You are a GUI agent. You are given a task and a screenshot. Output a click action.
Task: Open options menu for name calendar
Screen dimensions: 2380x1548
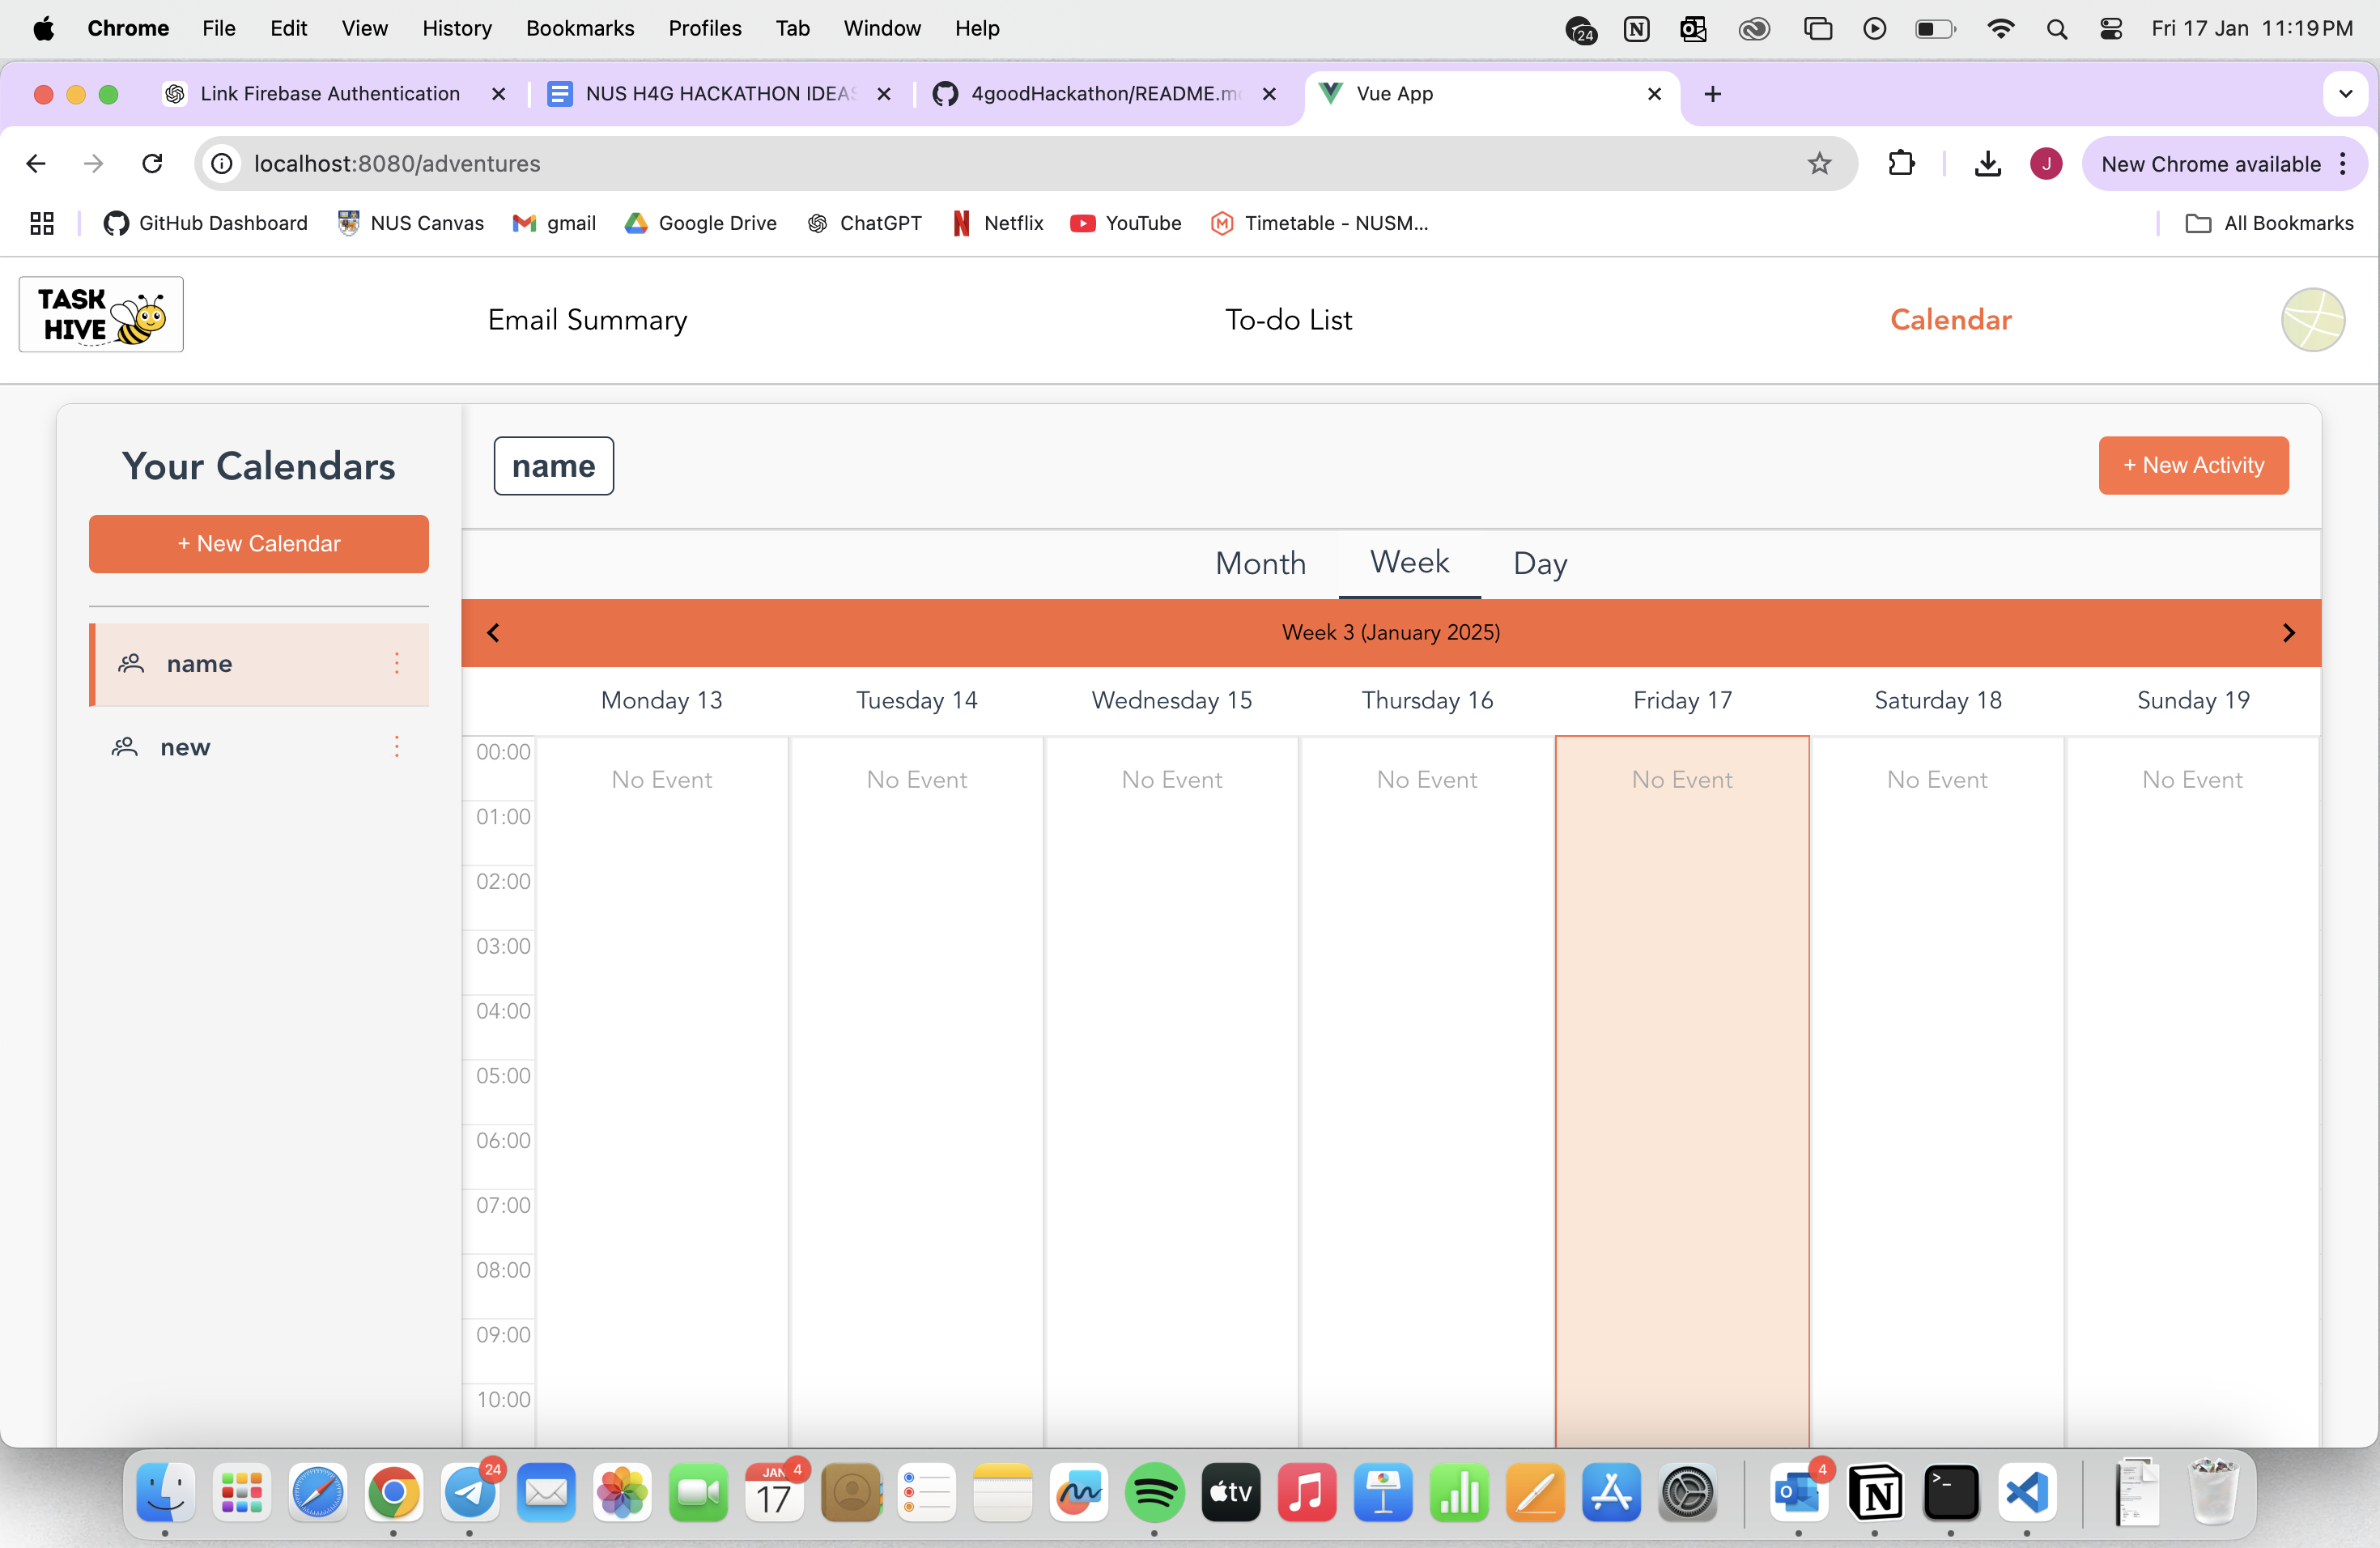tap(397, 663)
